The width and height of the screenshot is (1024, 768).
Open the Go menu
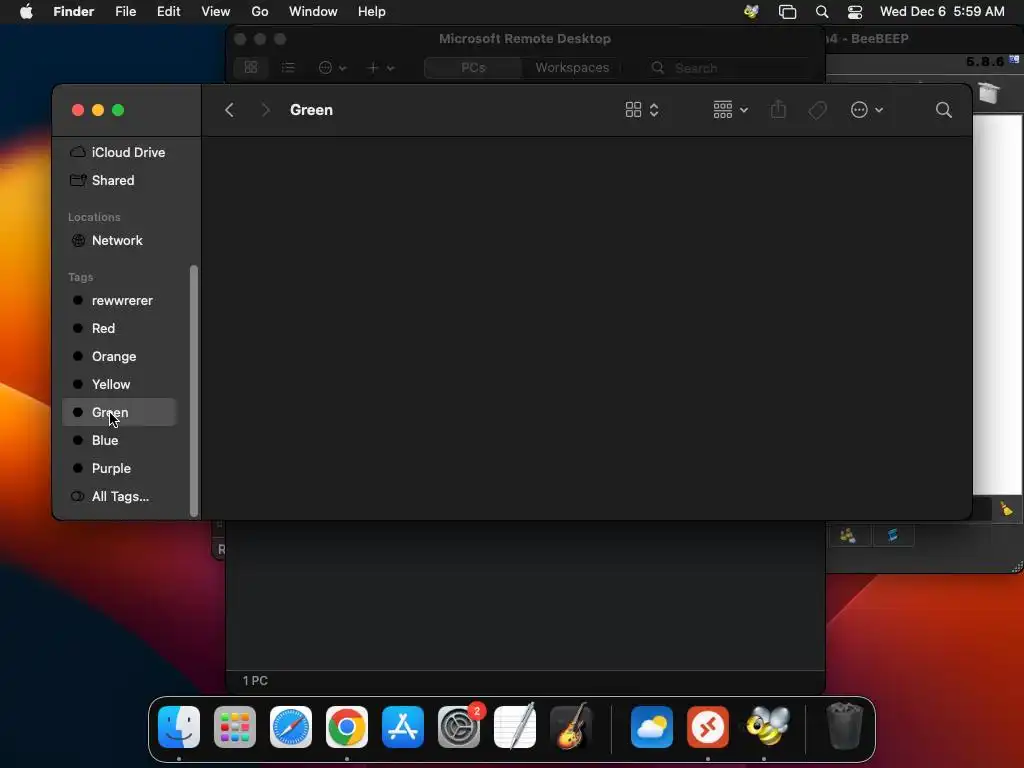tap(260, 12)
